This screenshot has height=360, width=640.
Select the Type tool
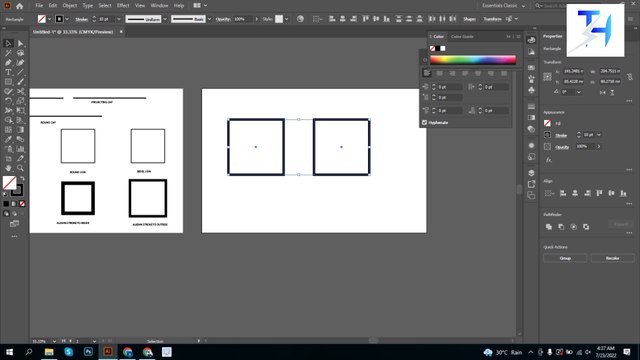point(8,72)
